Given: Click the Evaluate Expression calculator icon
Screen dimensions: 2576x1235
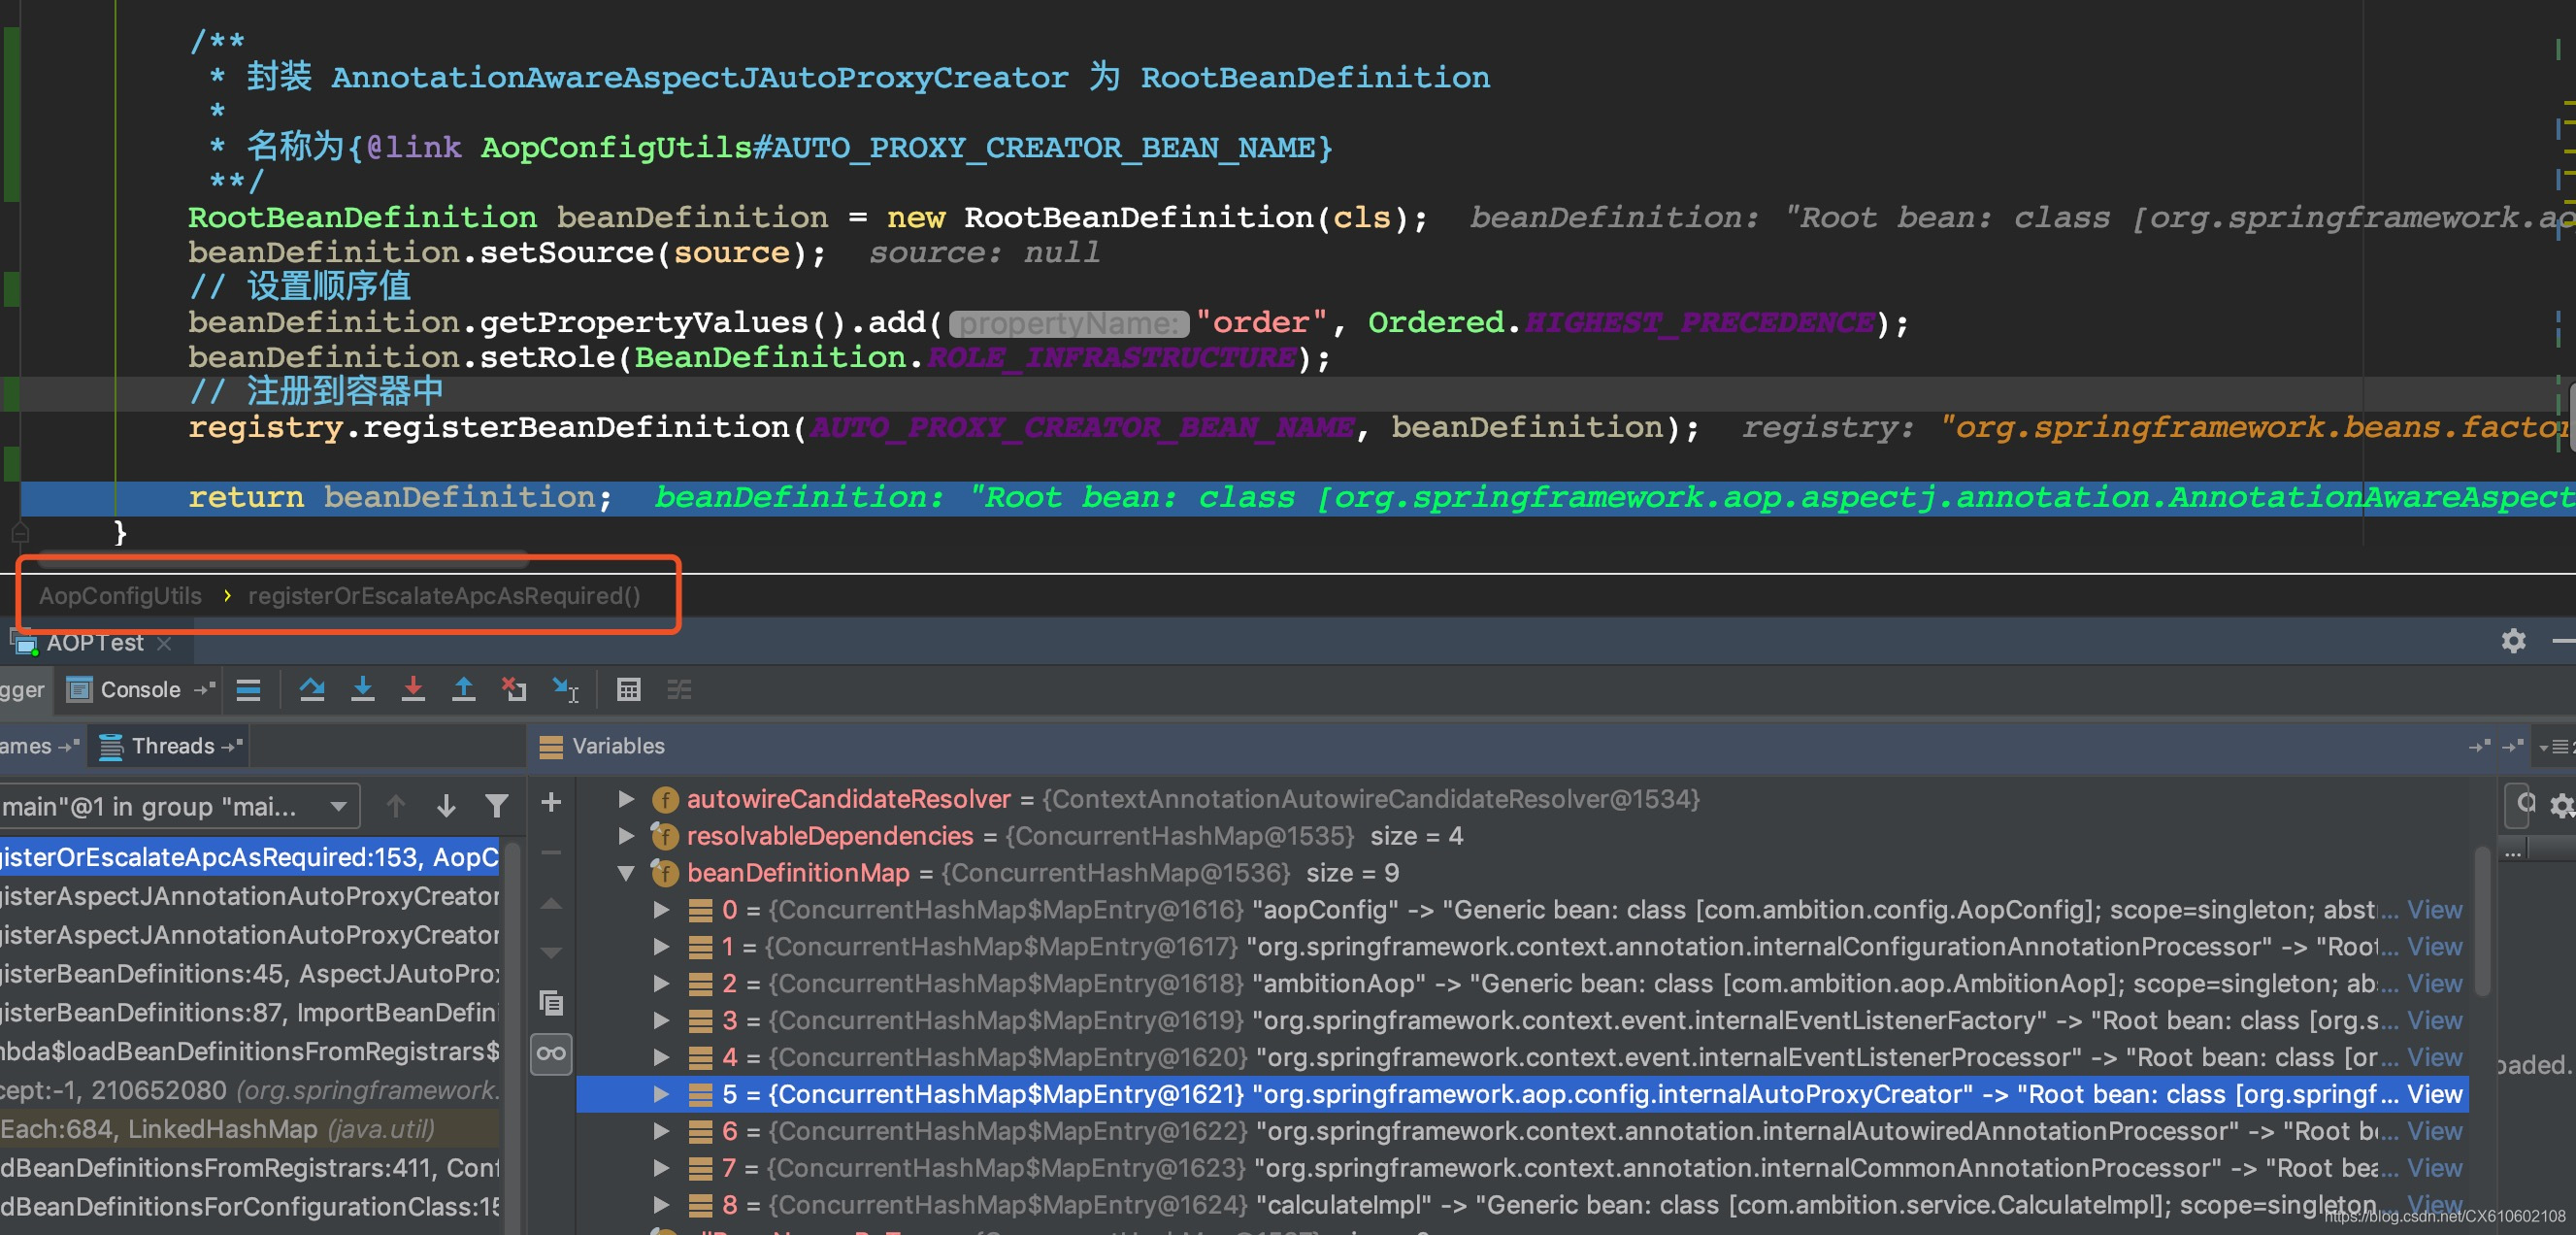Looking at the screenshot, I should pos(628,690).
